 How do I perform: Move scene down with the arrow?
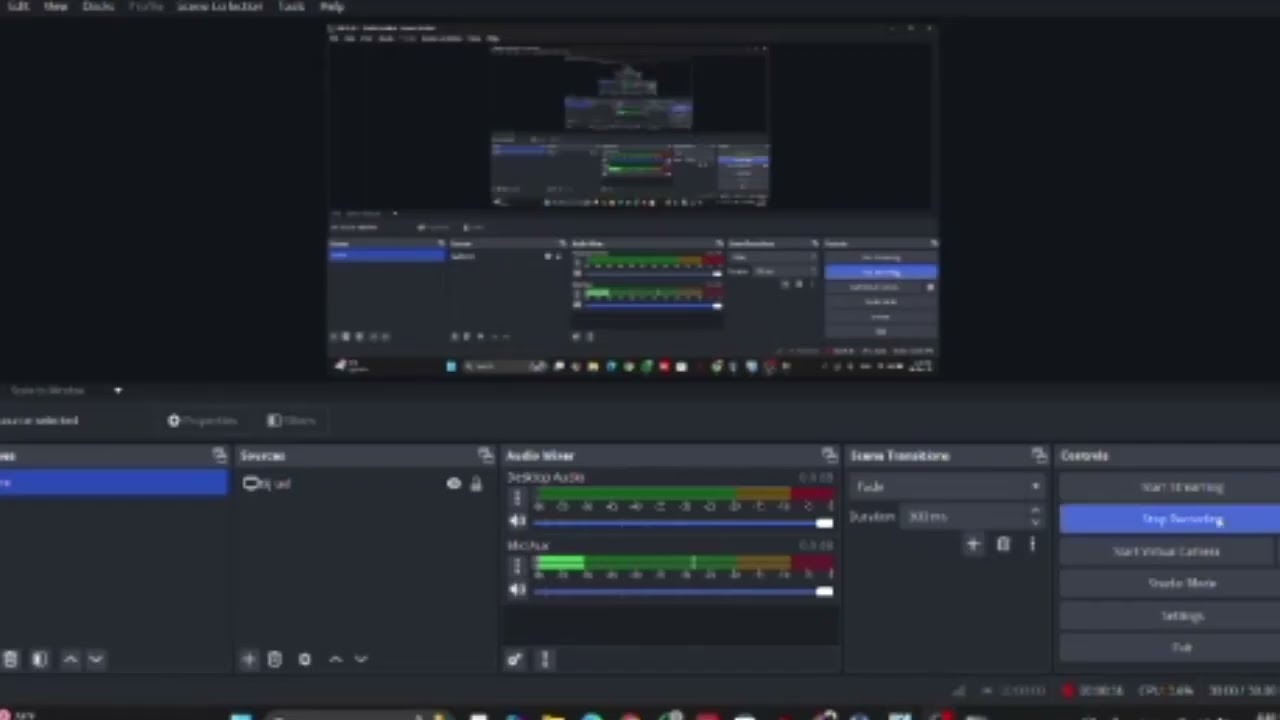pos(96,659)
